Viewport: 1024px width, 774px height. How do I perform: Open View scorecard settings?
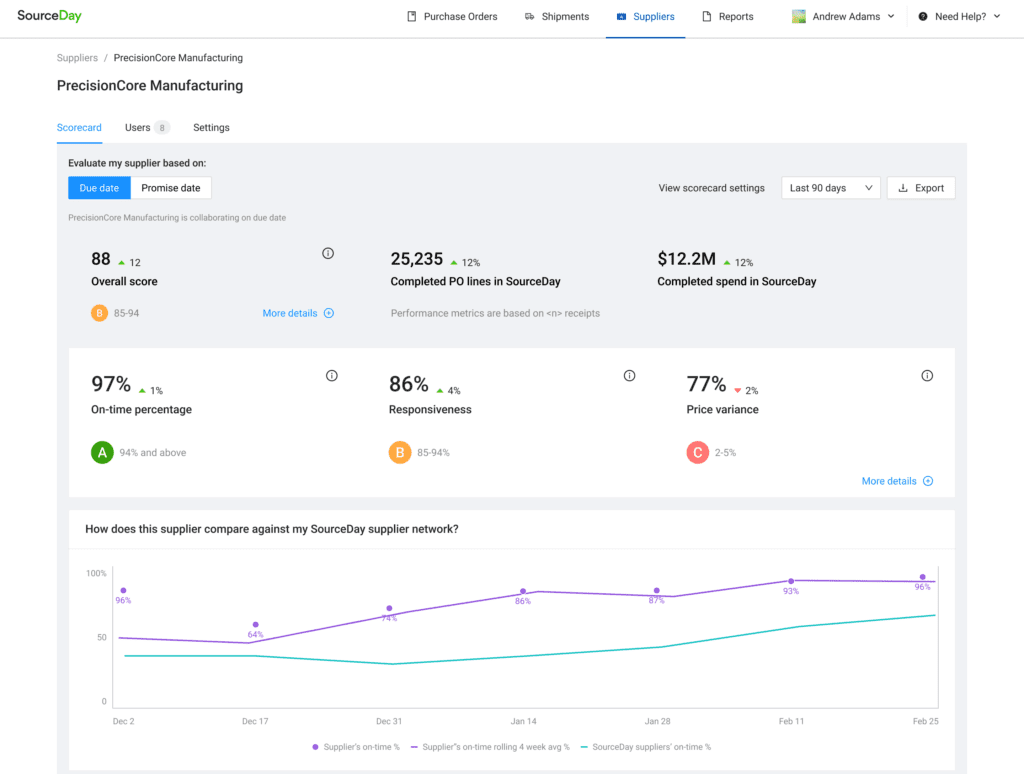click(x=711, y=187)
